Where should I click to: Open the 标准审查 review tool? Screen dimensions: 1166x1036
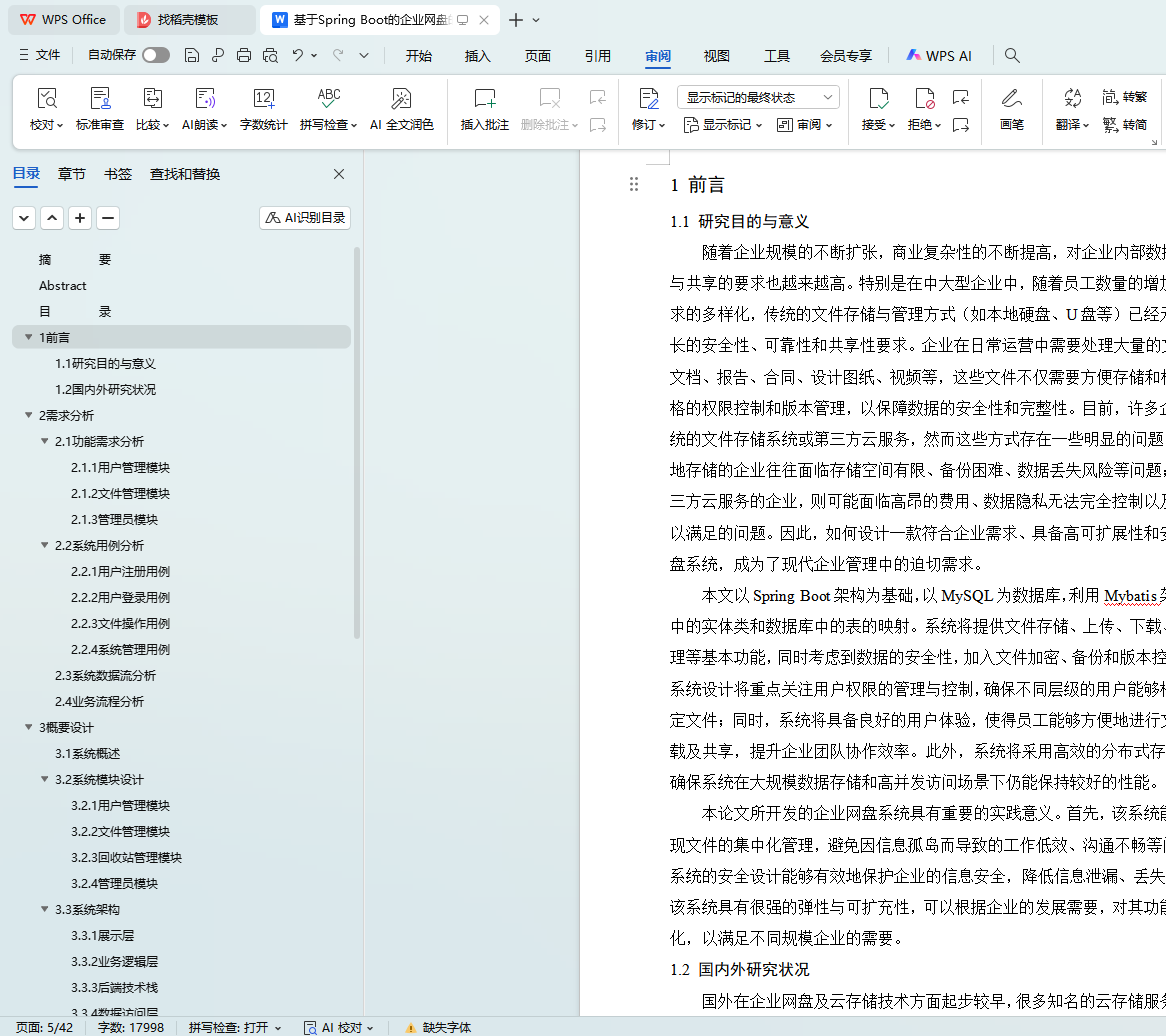100,99
